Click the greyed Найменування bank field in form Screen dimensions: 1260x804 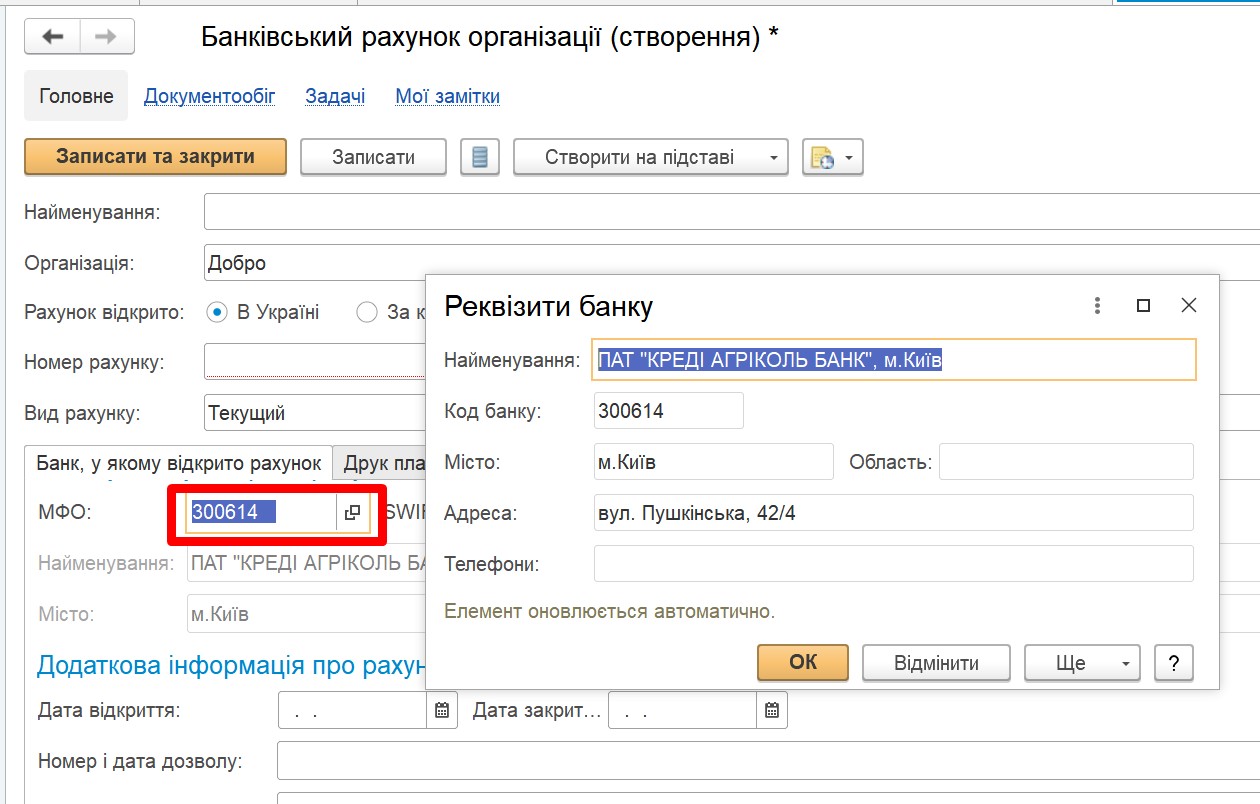click(x=306, y=563)
